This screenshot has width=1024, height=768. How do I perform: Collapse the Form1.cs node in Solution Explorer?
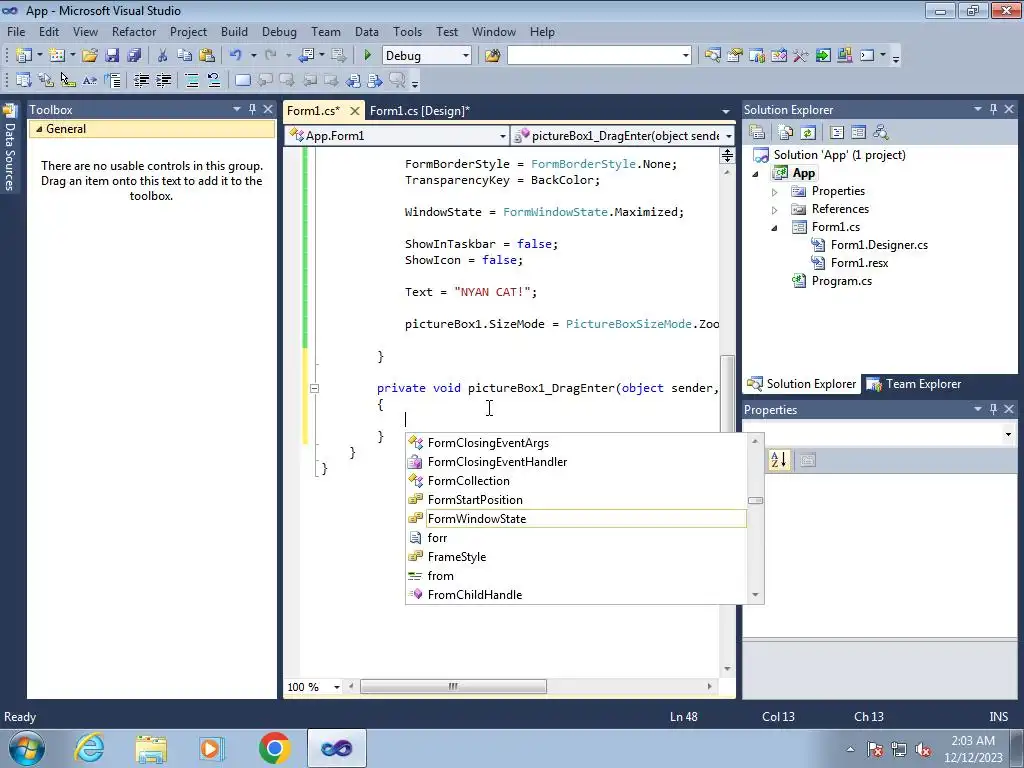click(775, 228)
